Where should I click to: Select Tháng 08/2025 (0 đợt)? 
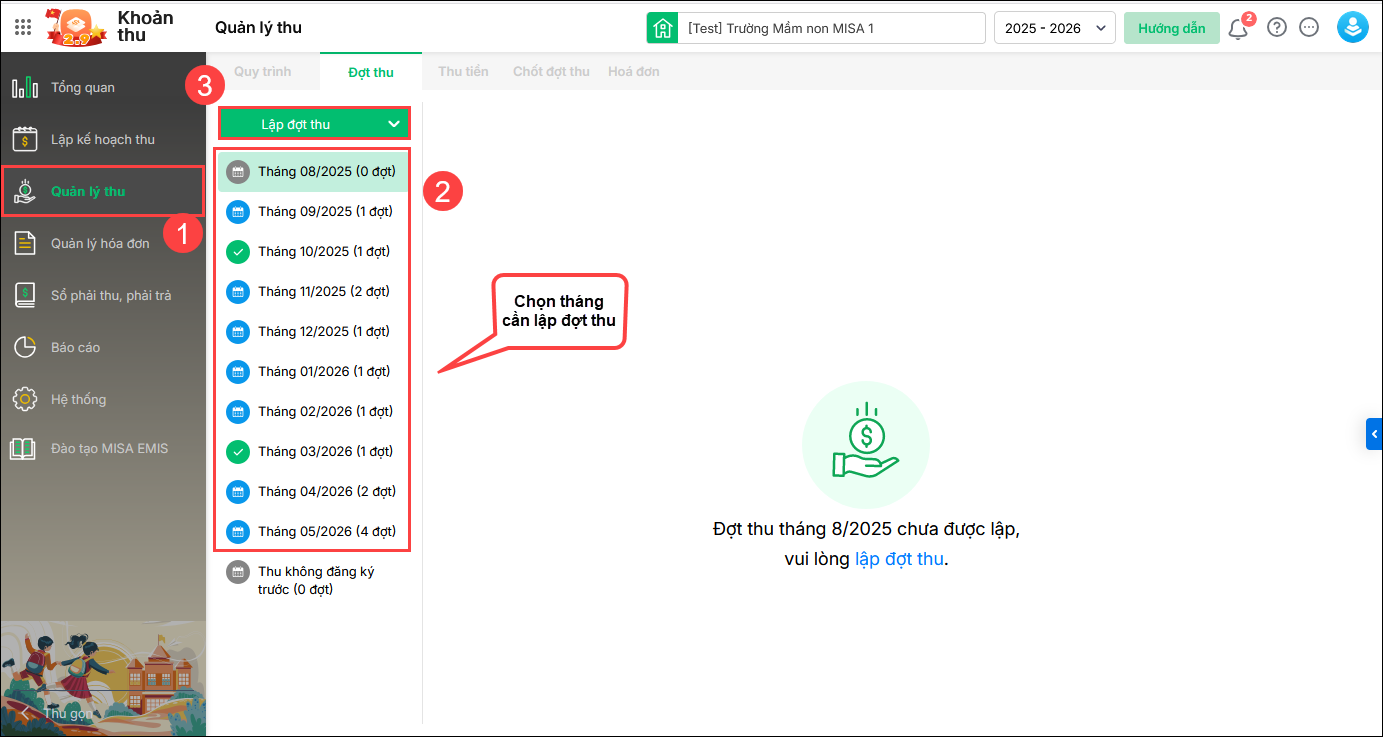pyautogui.click(x=313, y=172)
